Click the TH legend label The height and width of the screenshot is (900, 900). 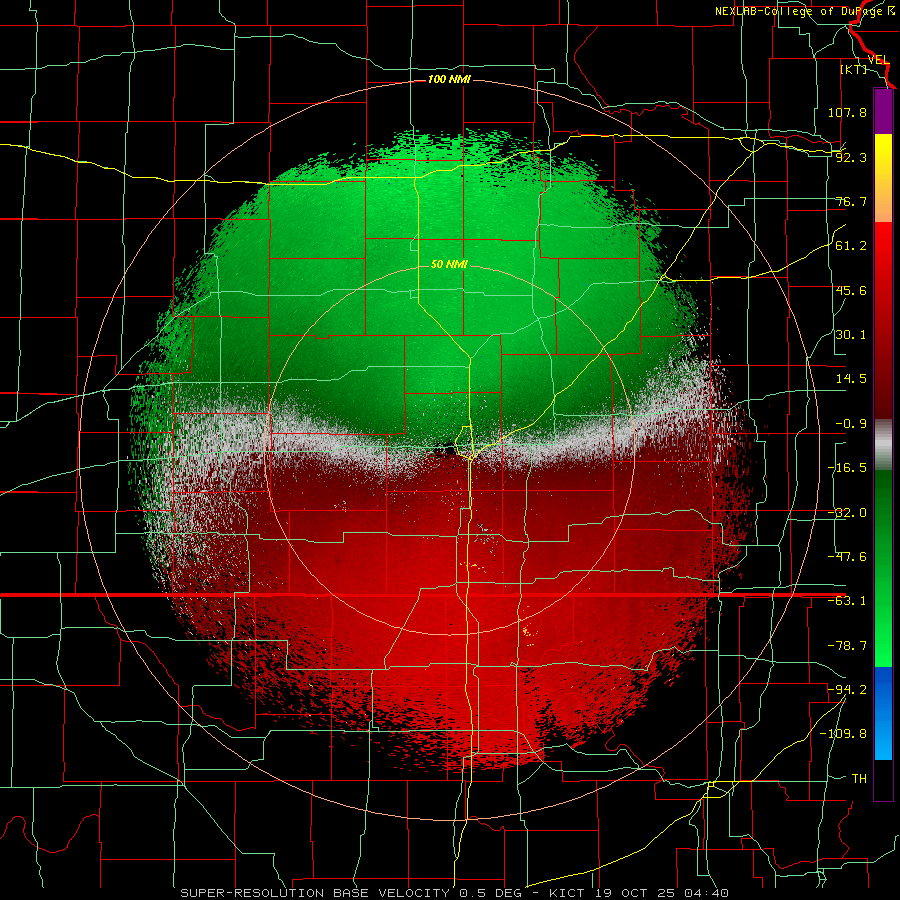[859, 778]
